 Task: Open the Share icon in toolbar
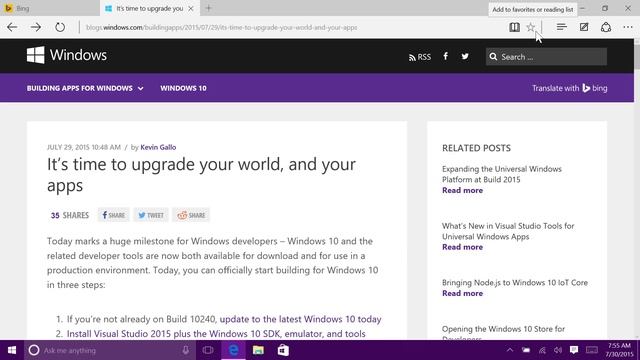(606, 27)
